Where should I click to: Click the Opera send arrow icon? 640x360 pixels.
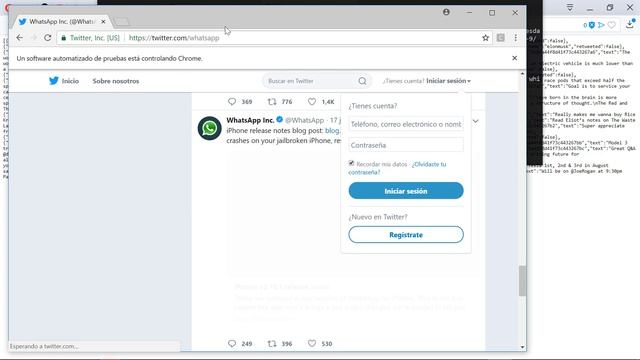601,25
